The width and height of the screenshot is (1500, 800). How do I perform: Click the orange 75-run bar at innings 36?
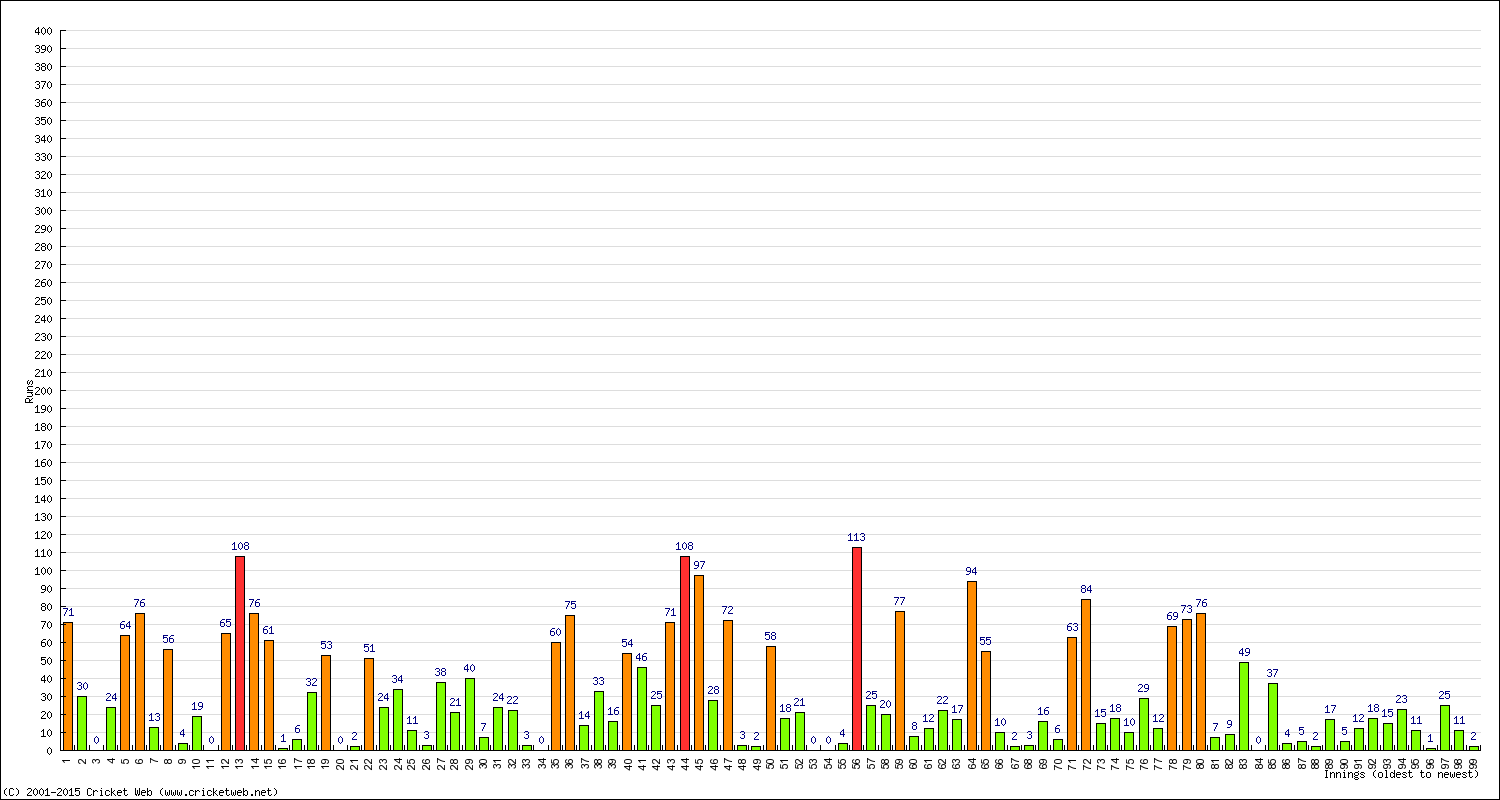pos(570,683)
